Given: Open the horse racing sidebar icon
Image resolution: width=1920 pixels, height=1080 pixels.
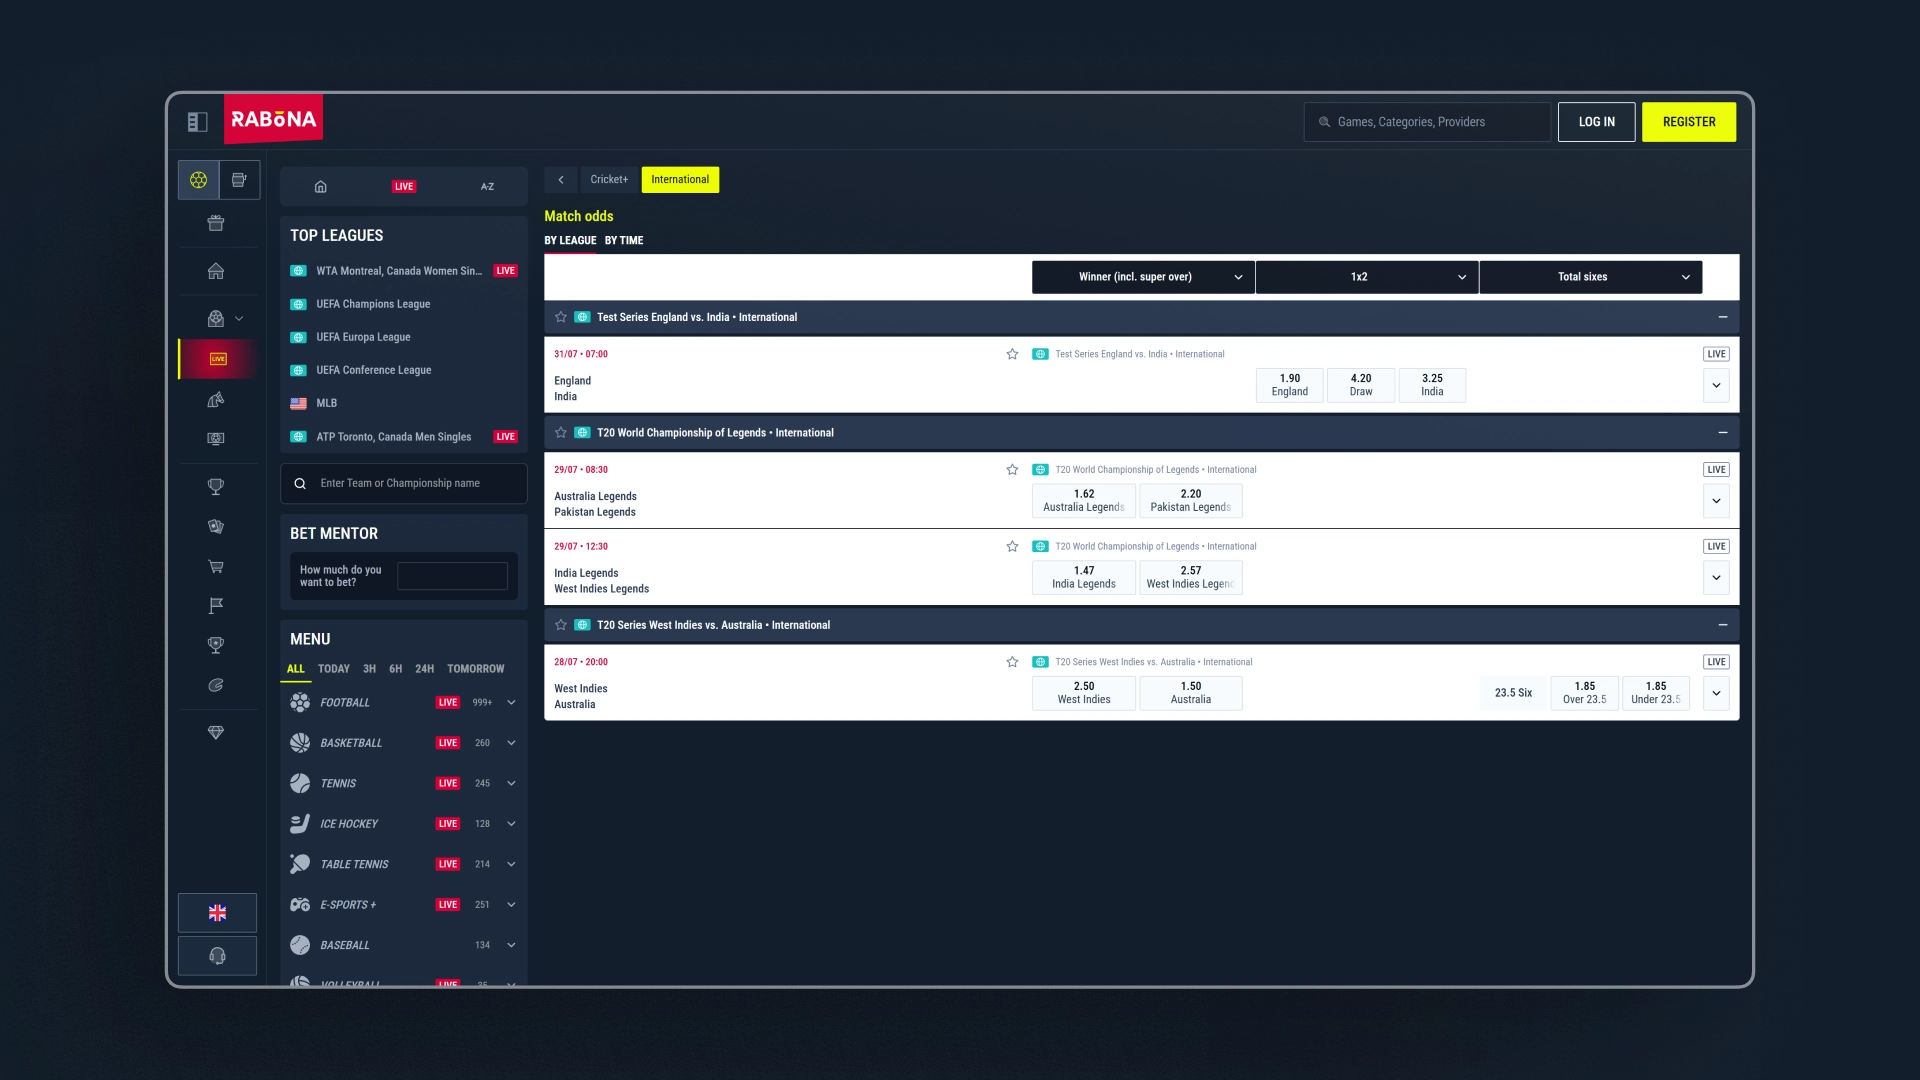Looking at the screenshot, I should tap(216, 400).
